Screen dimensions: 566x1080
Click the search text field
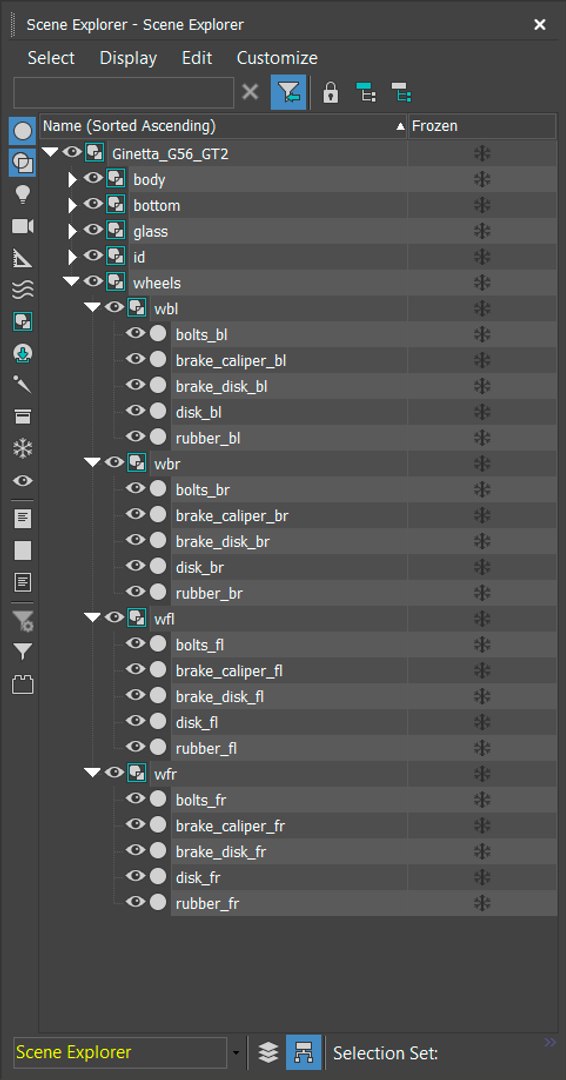124,92
